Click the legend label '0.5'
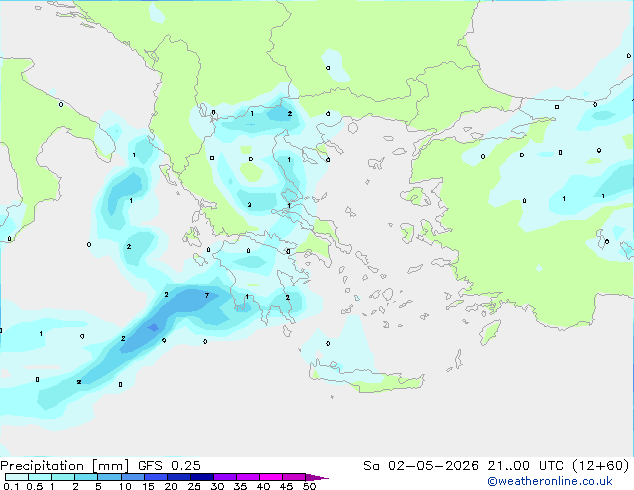634x490 pixels. pos(34,486)
